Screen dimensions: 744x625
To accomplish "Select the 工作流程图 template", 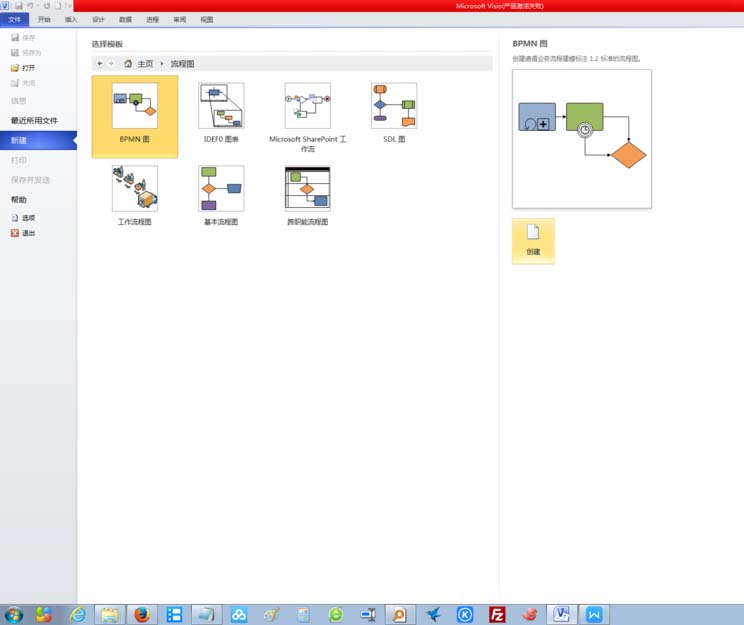I will pyautogui.click(x=135, y=195).
